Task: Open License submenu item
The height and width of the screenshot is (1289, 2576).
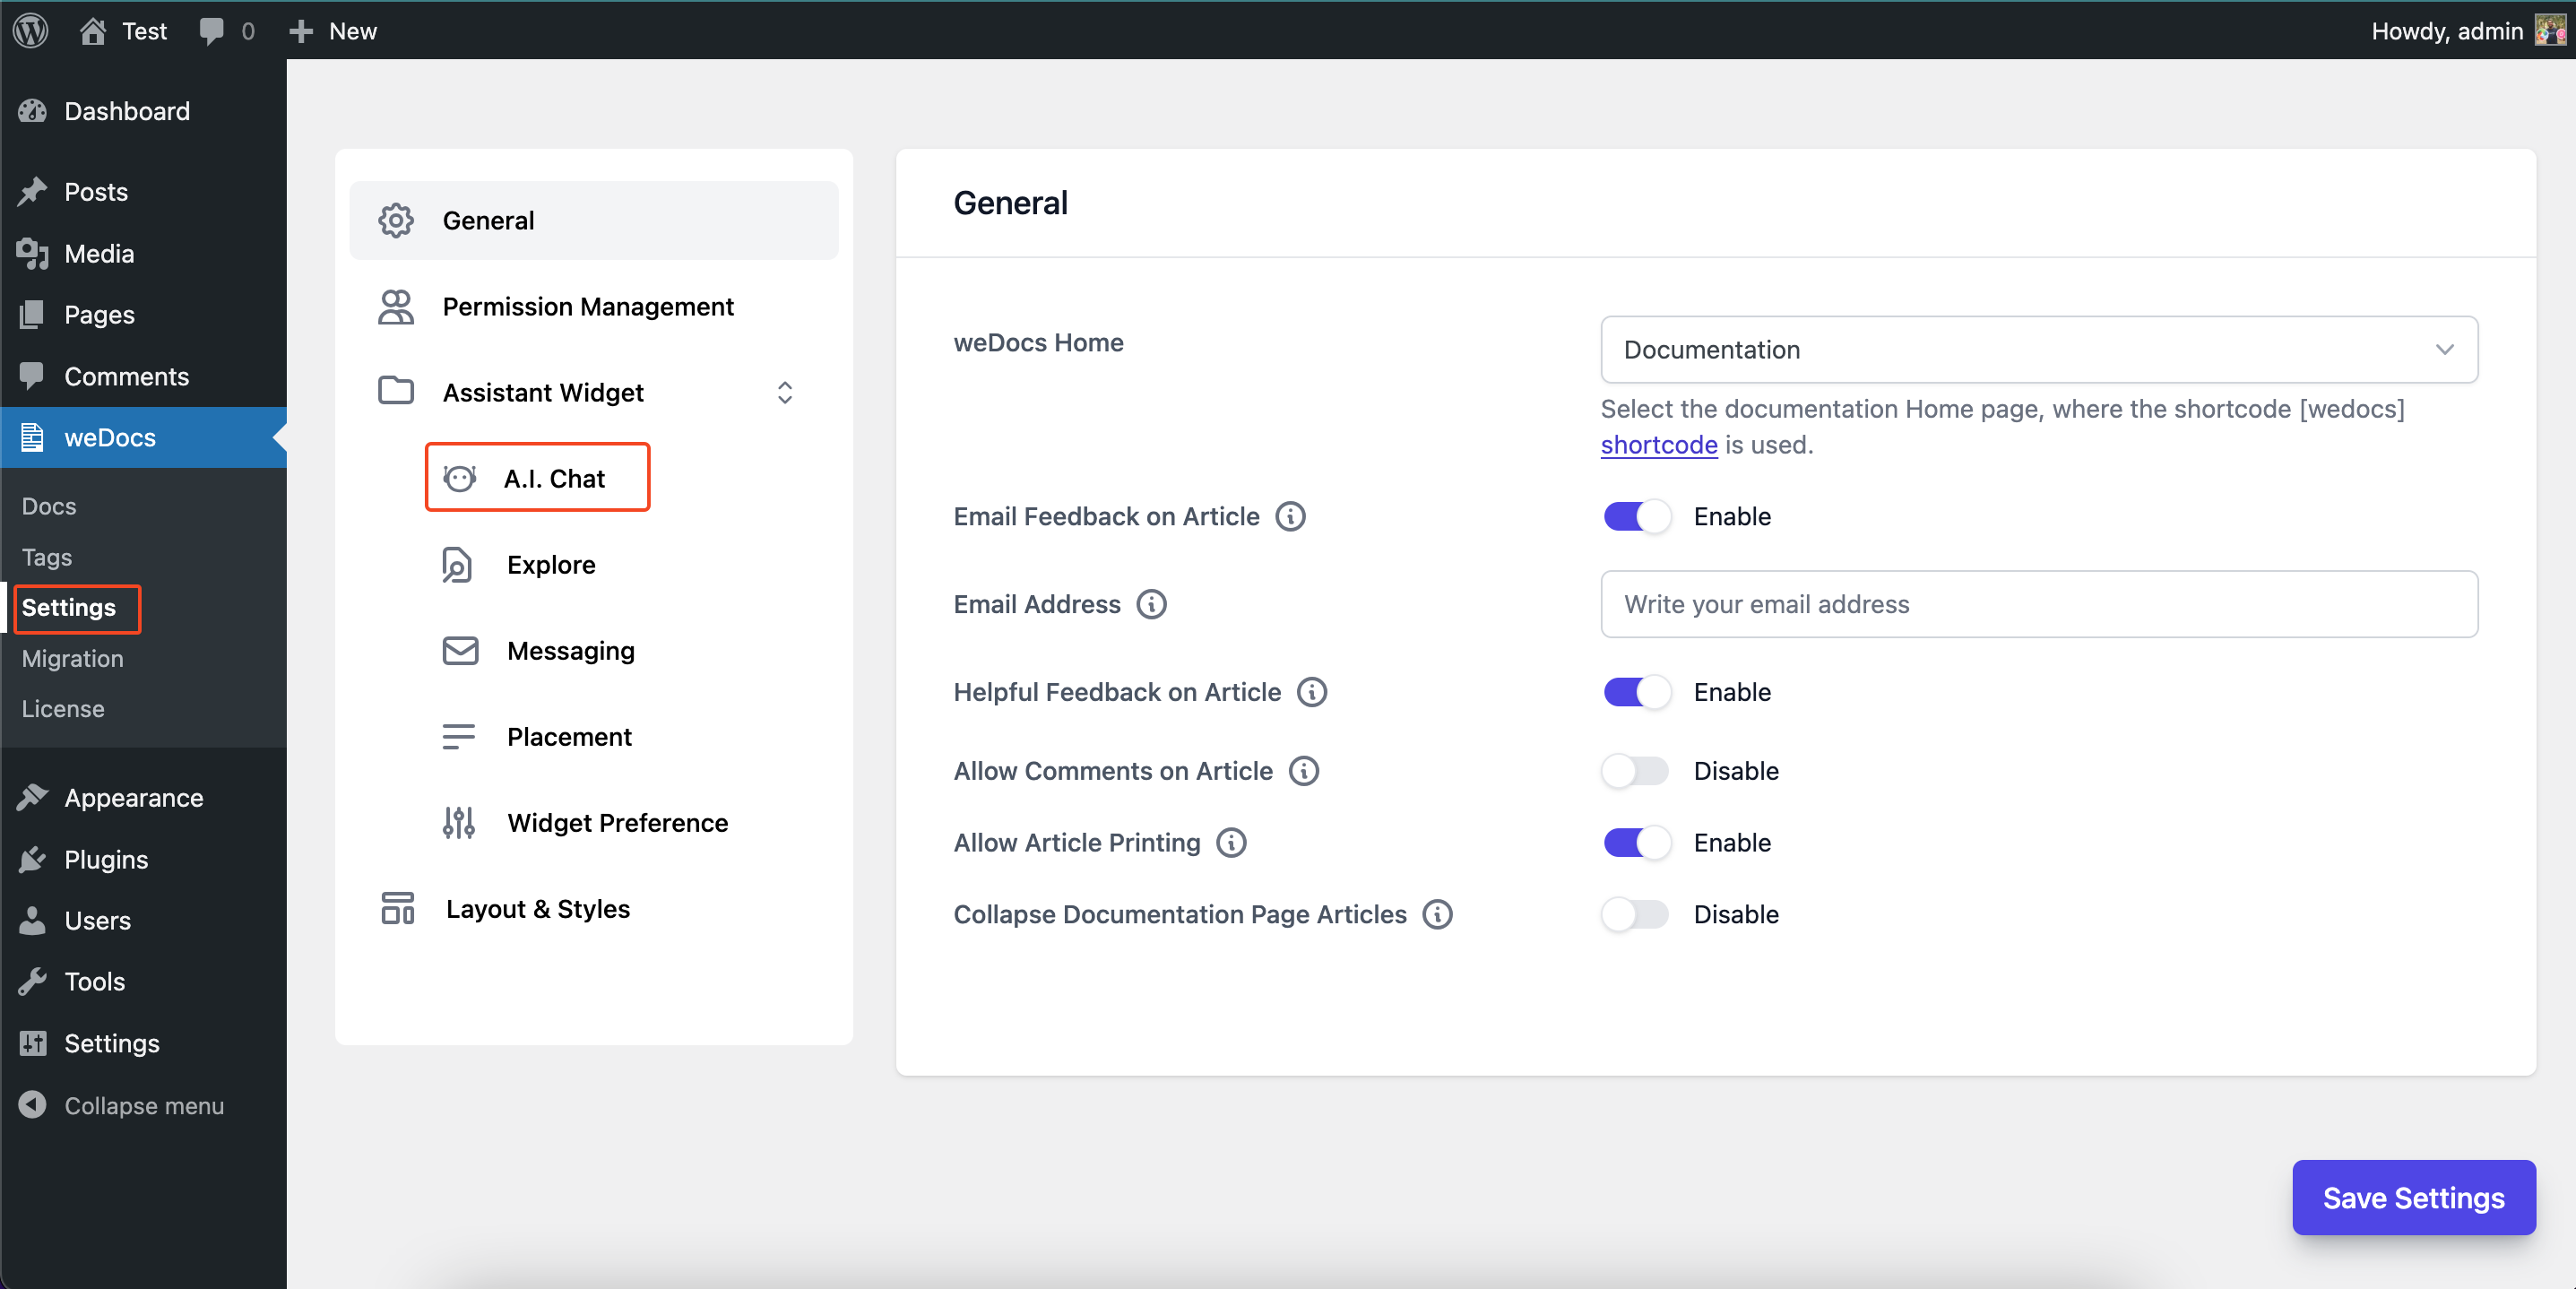Action: pos(63,708)
